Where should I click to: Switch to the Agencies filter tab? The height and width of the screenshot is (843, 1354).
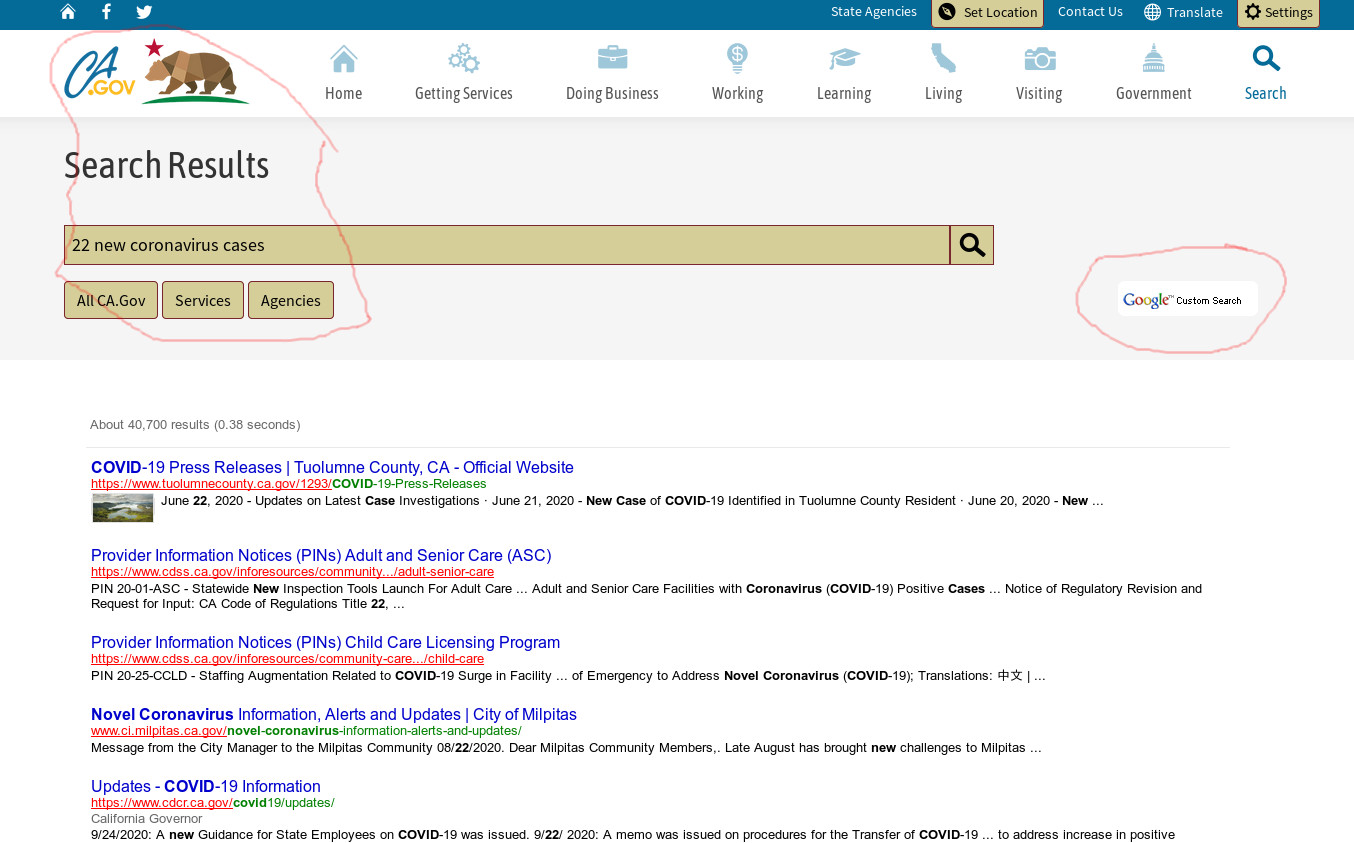(x=291, y=300)
